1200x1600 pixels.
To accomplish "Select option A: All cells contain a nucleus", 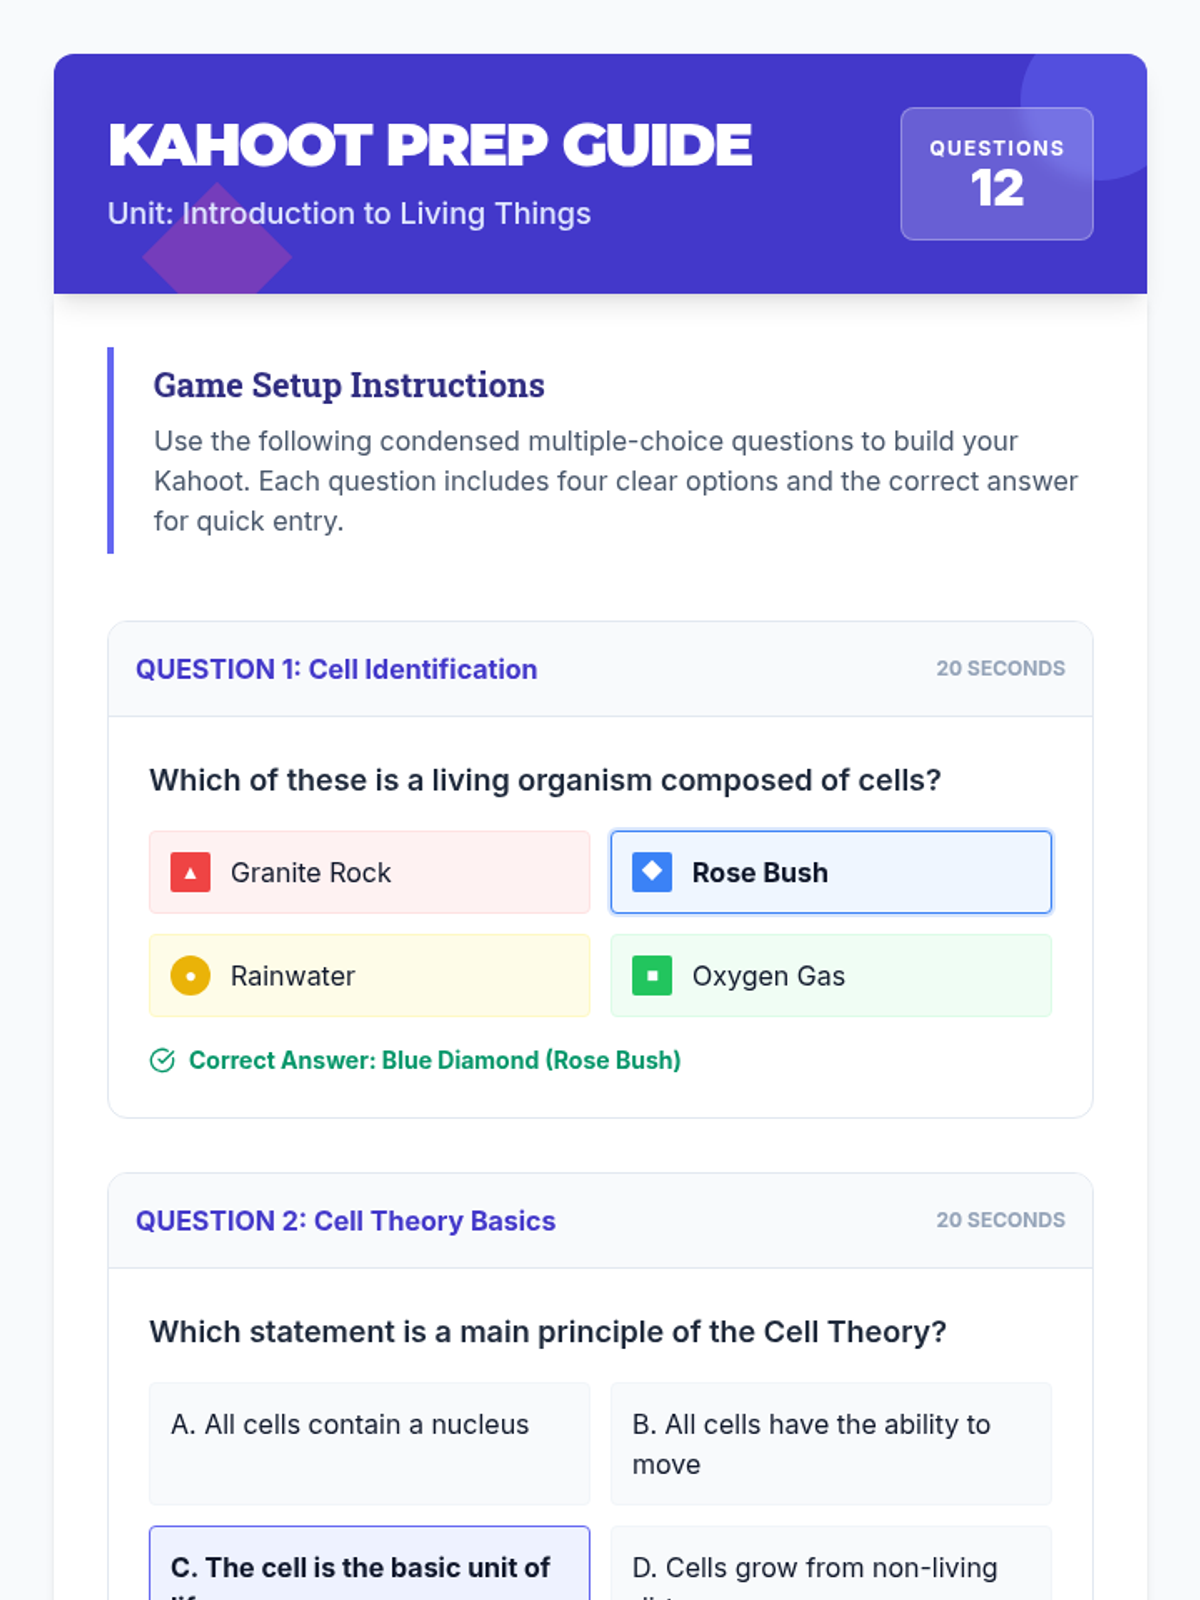I will [369, 1443].
